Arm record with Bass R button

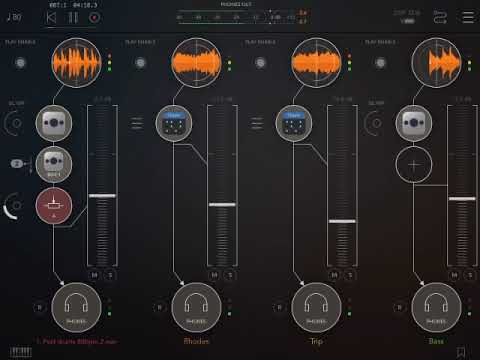[x=400, y=307]
